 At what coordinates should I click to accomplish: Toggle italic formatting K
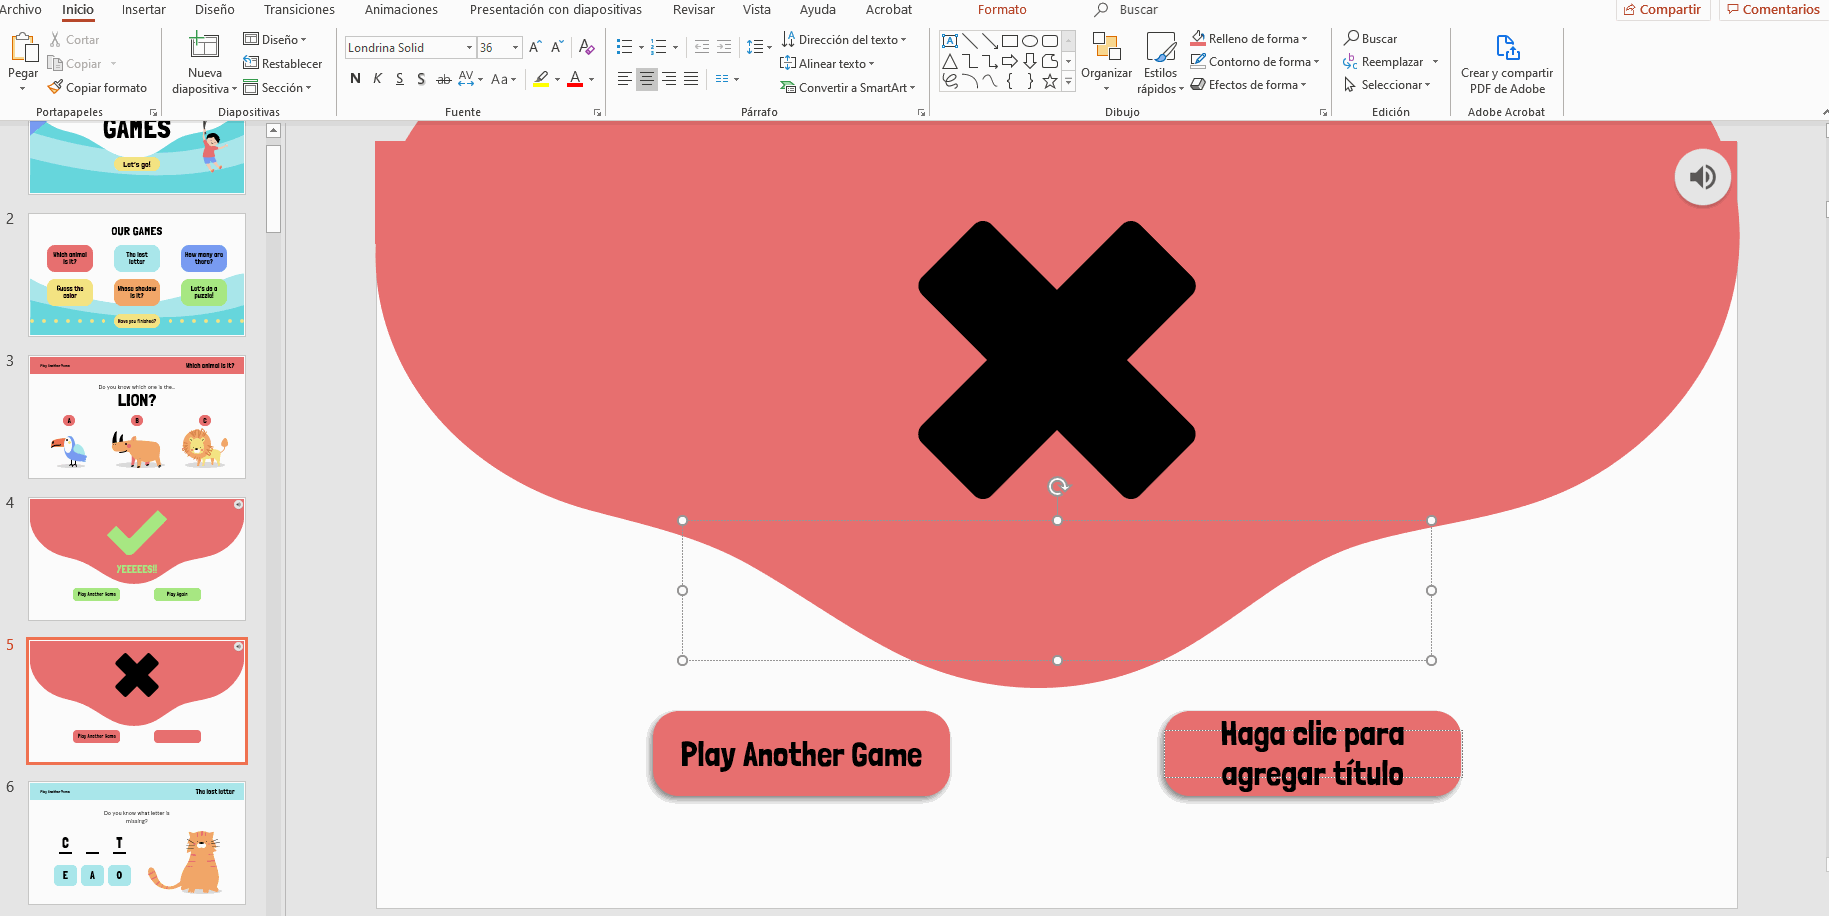click(x=377, y=79)
